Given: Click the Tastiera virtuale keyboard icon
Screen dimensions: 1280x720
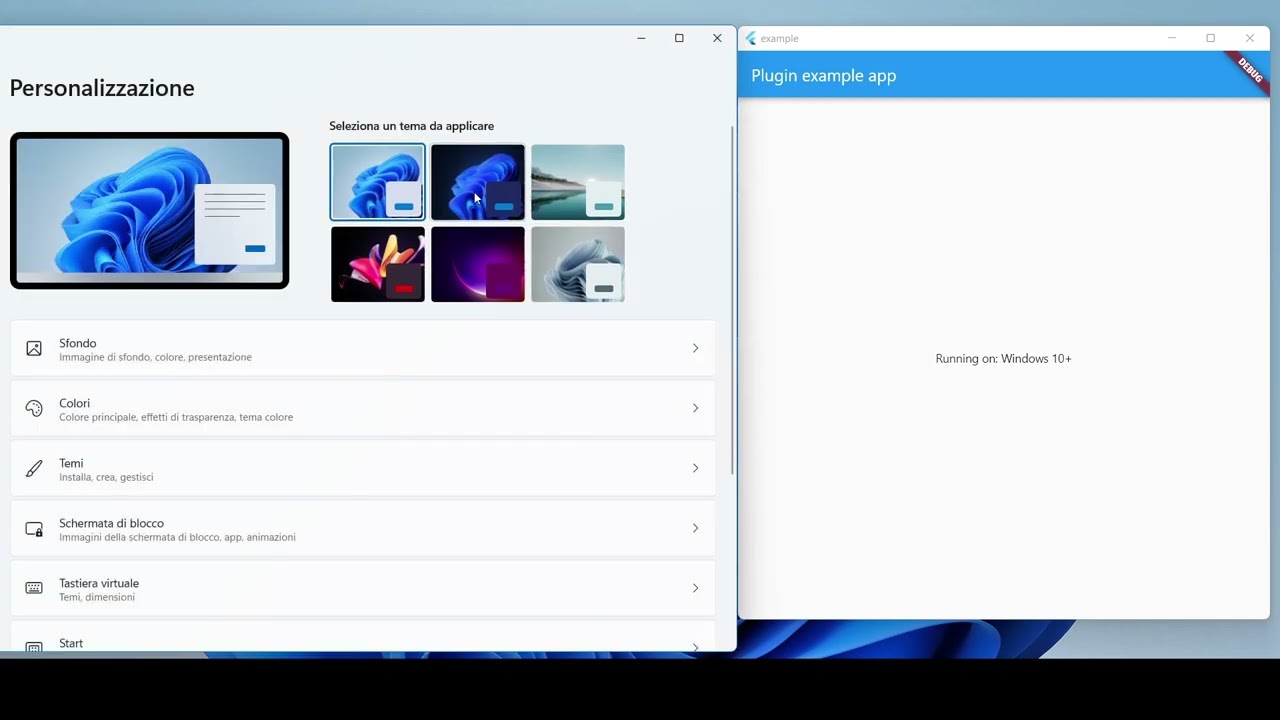Looking at the screenshot, I should [34, 588].
